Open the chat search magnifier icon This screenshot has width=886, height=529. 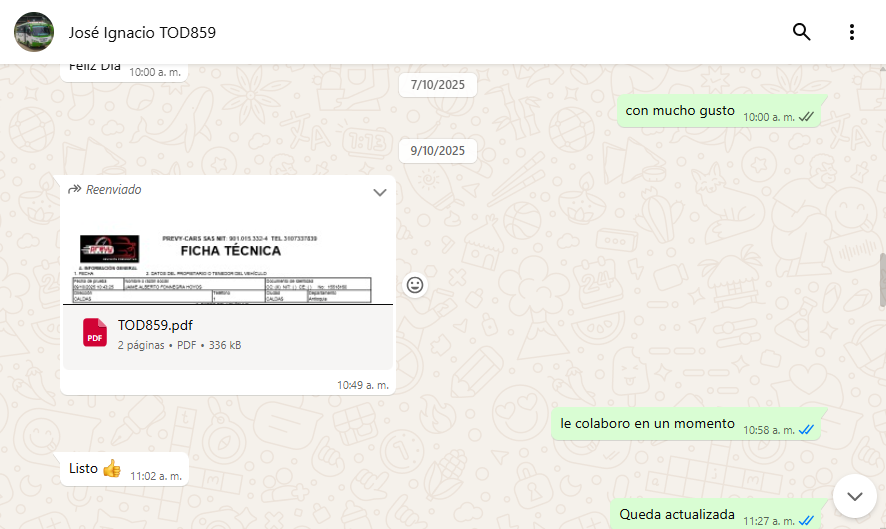(x=801, y=32)
